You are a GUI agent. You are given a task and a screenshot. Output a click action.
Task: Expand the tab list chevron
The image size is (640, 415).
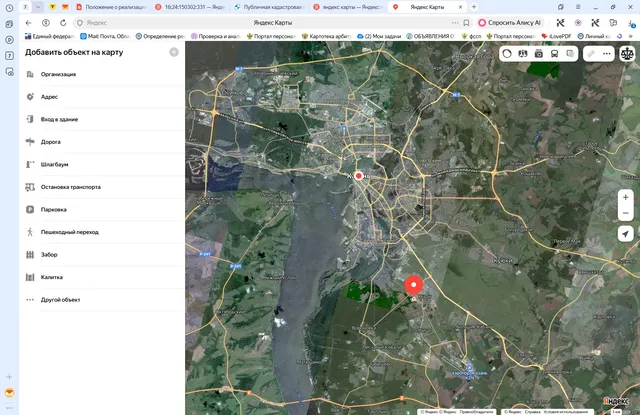(x=38, y=7)
